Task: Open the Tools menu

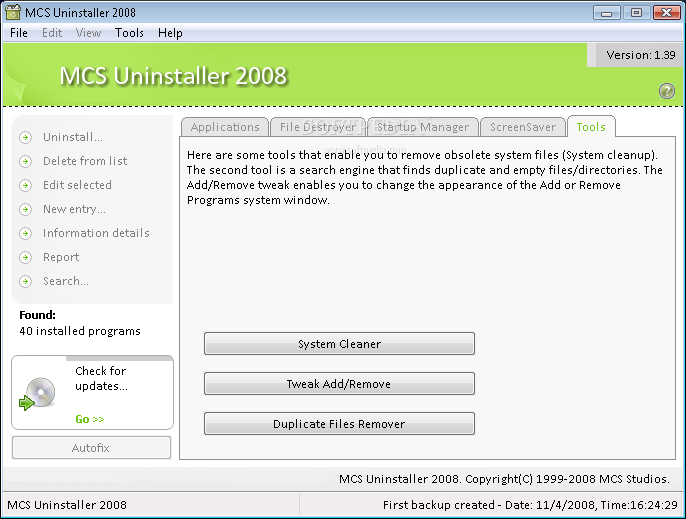Action: (x=130, y=33)
